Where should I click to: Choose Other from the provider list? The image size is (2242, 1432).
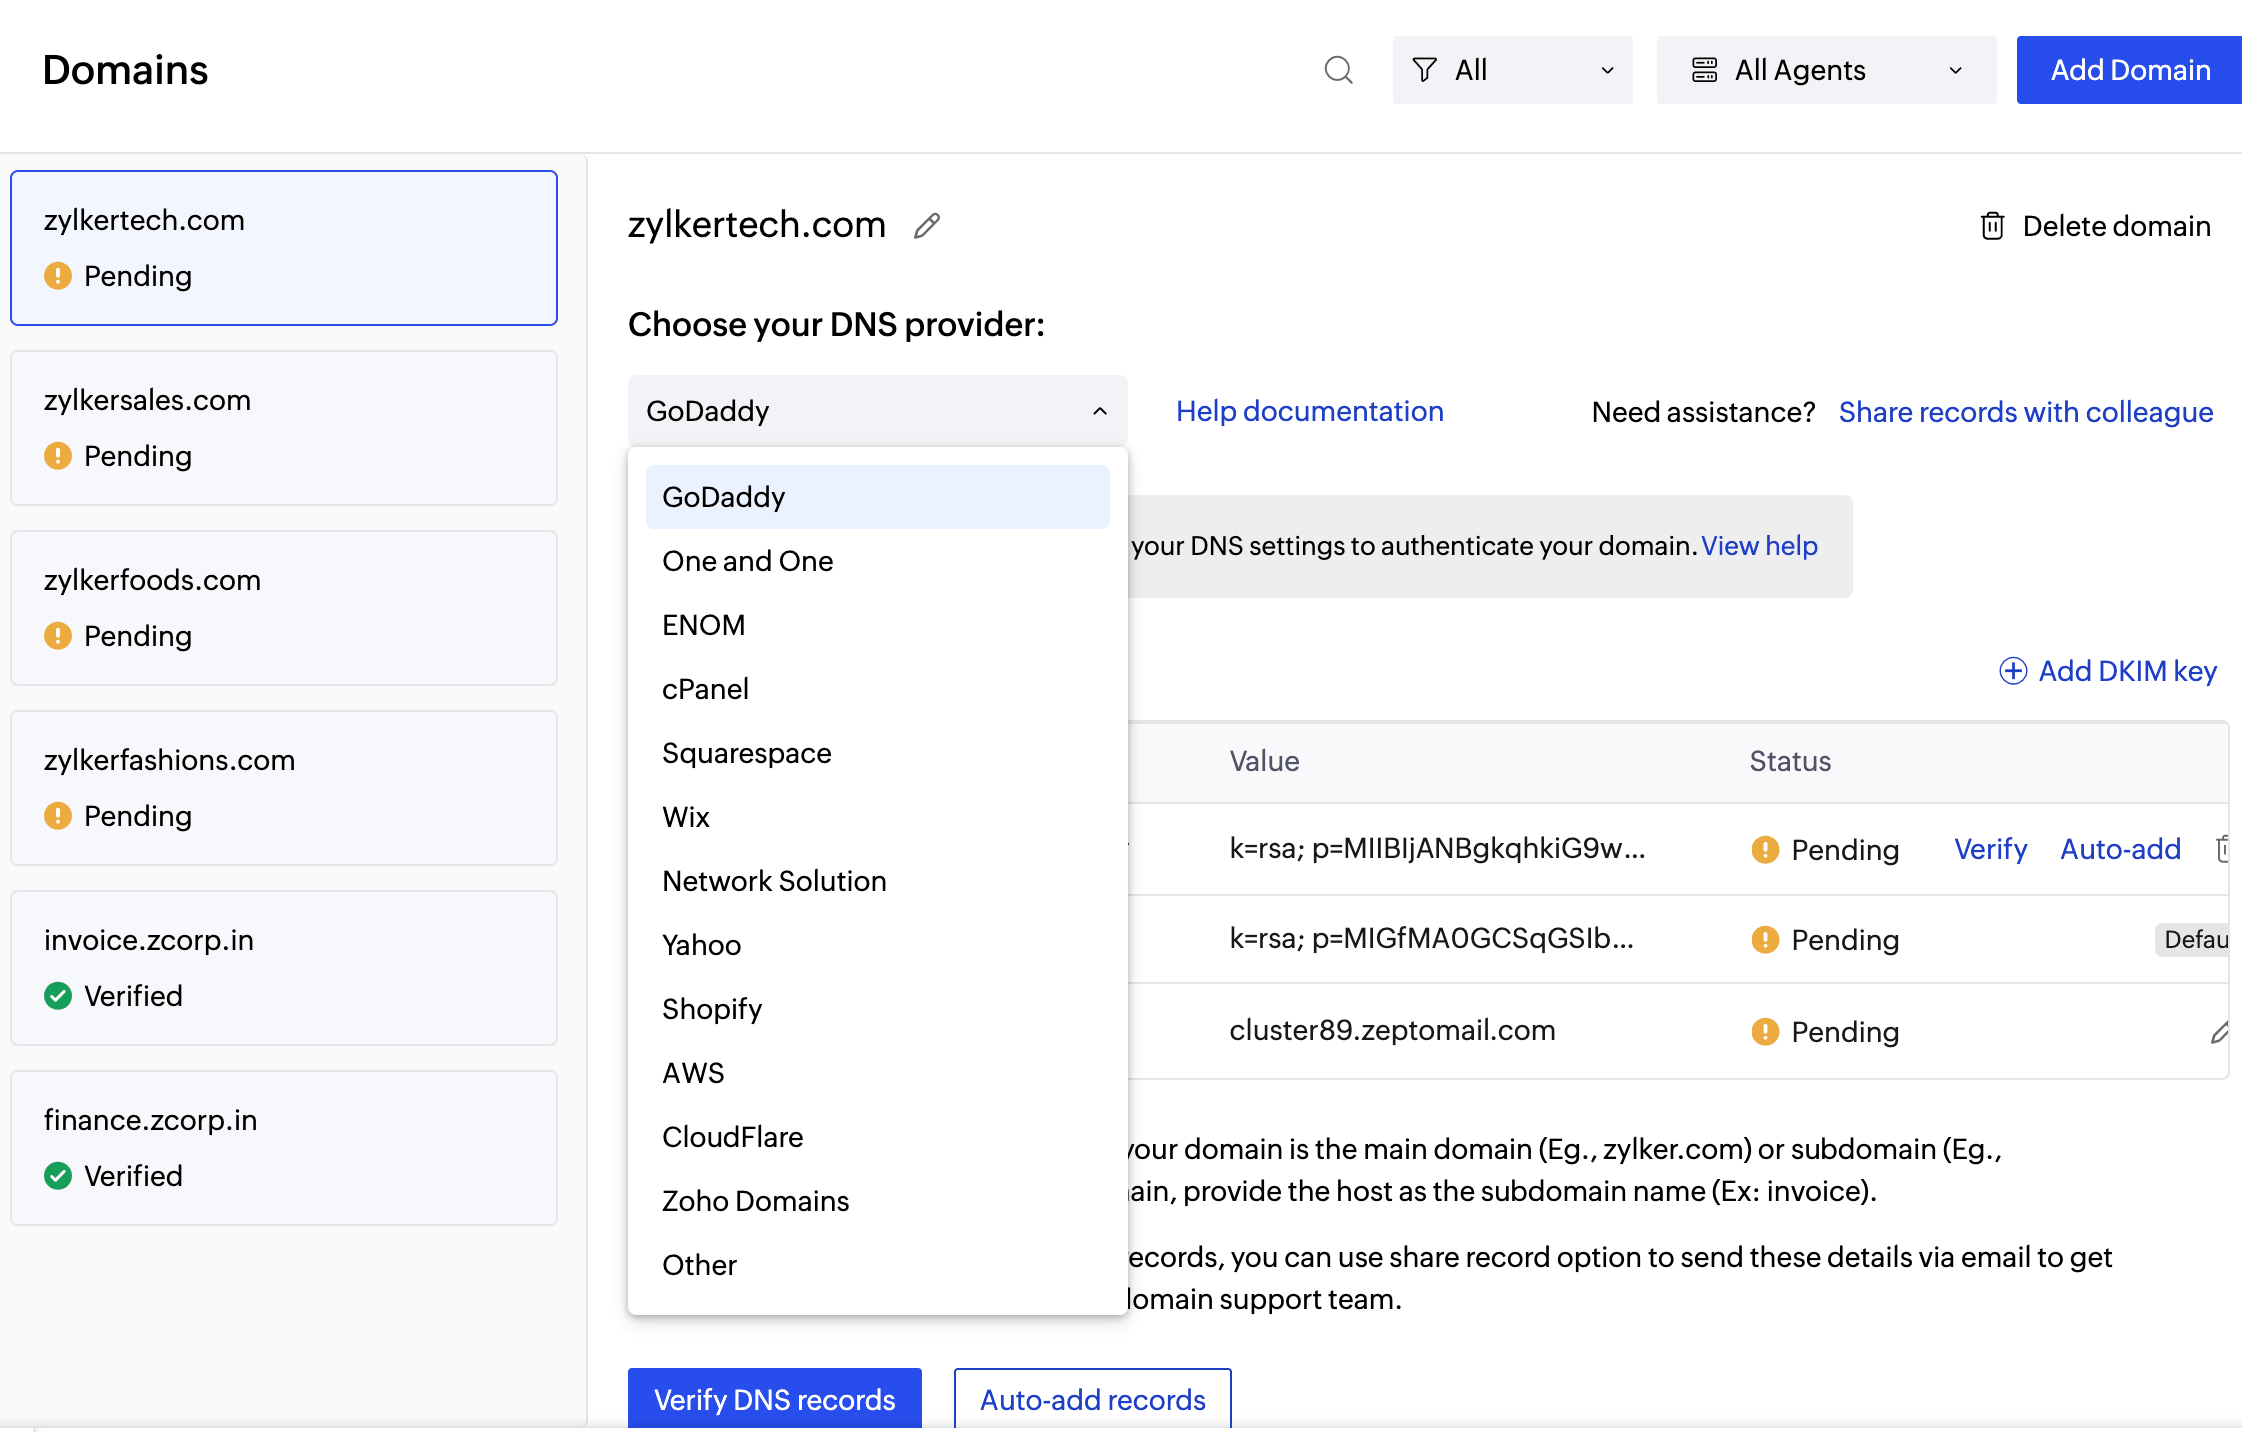(x=877, y=1265)
